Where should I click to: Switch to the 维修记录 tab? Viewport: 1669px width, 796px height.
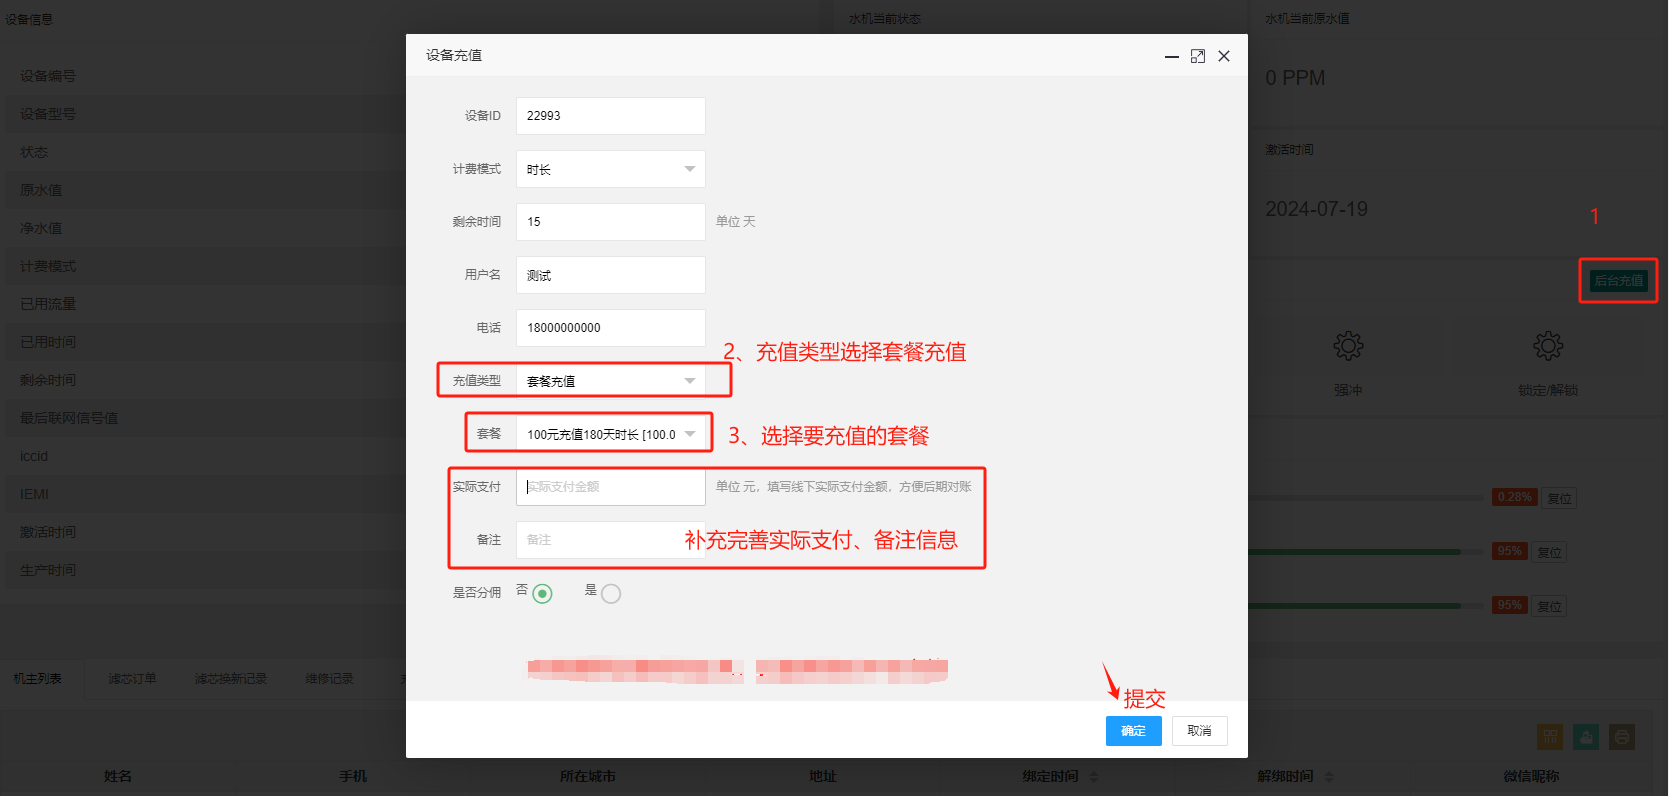click(330, 679)
